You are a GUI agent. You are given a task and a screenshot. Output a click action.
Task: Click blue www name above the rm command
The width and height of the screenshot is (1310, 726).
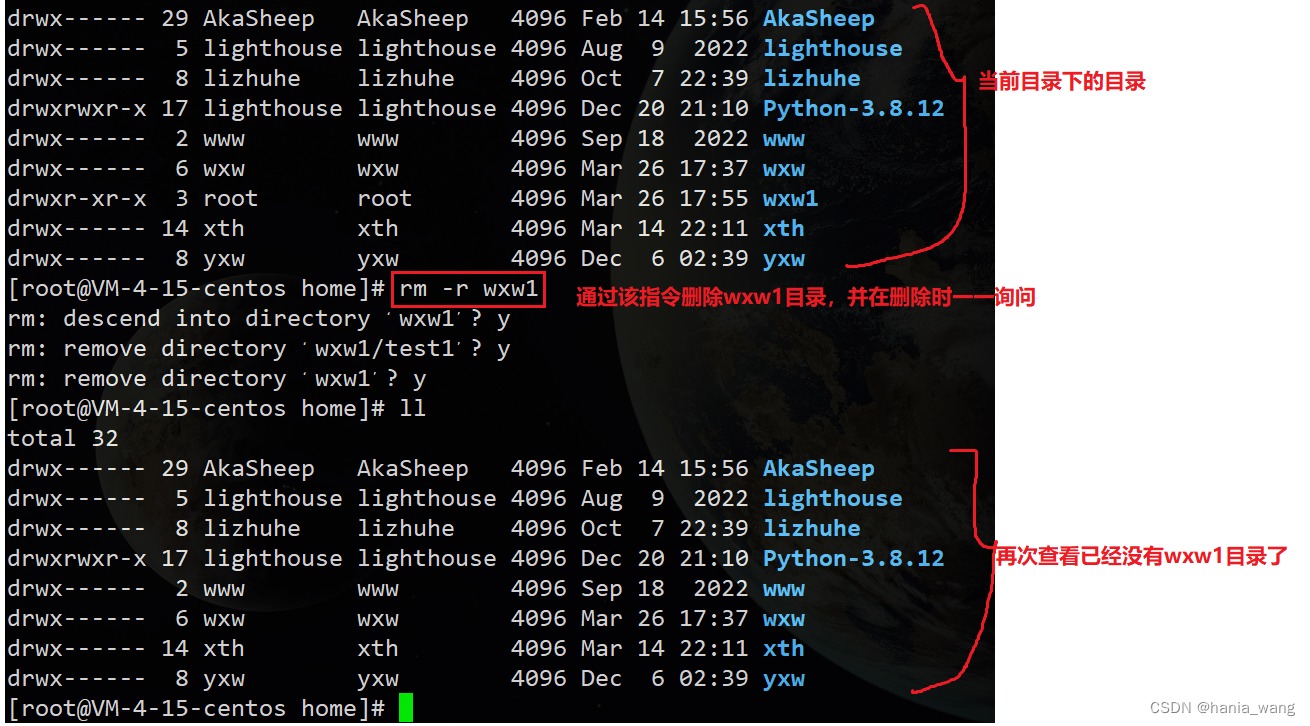coord(783,139)
